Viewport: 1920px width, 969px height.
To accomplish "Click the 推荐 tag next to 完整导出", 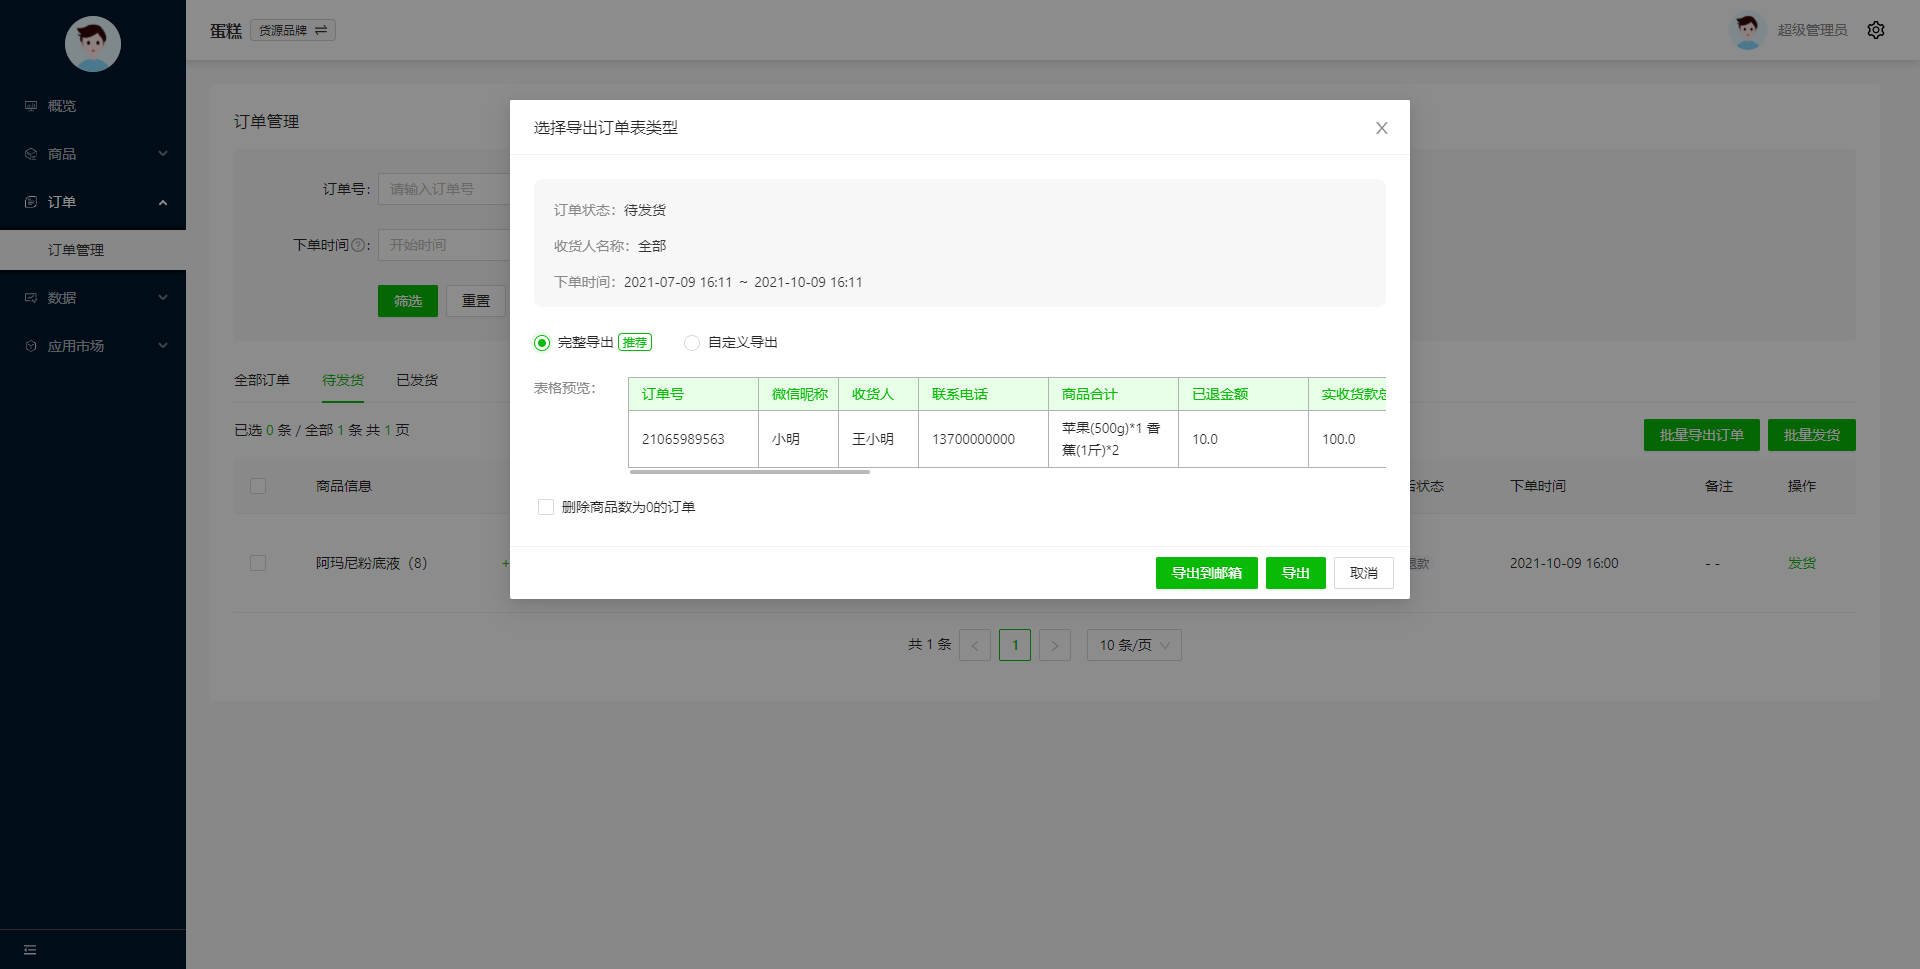I will pyautogui.click(x=635, y=343).
